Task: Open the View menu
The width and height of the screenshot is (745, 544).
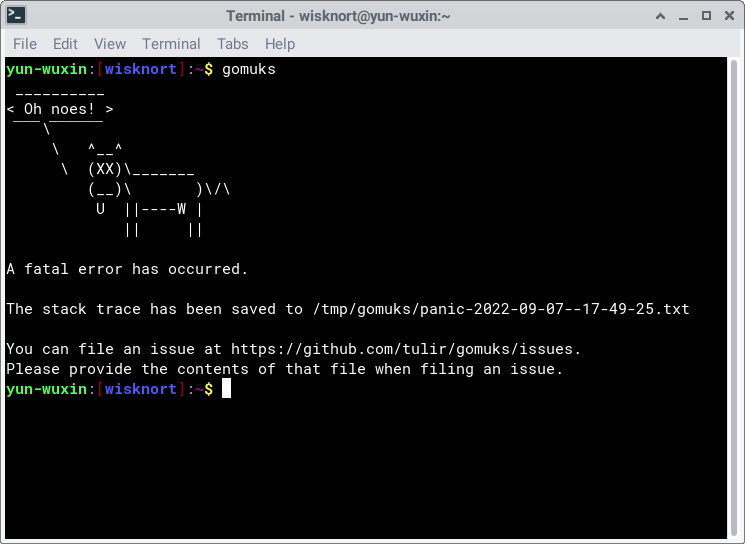Action: [110, 44]
